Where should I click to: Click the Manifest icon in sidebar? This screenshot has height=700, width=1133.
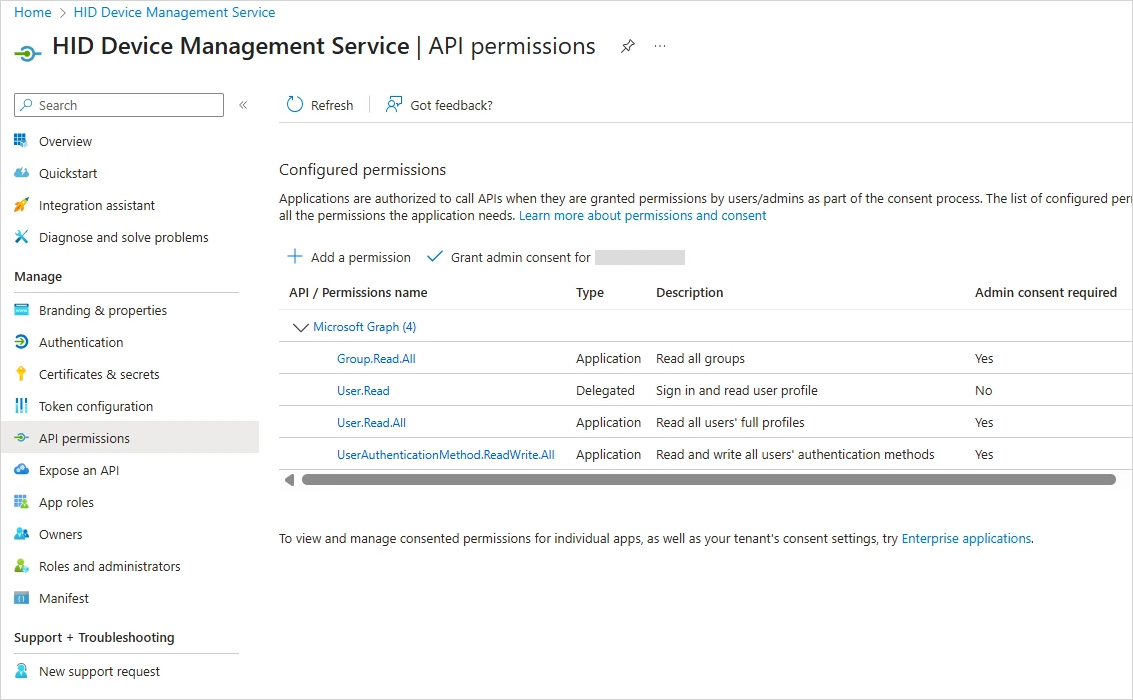coord(21,598)
